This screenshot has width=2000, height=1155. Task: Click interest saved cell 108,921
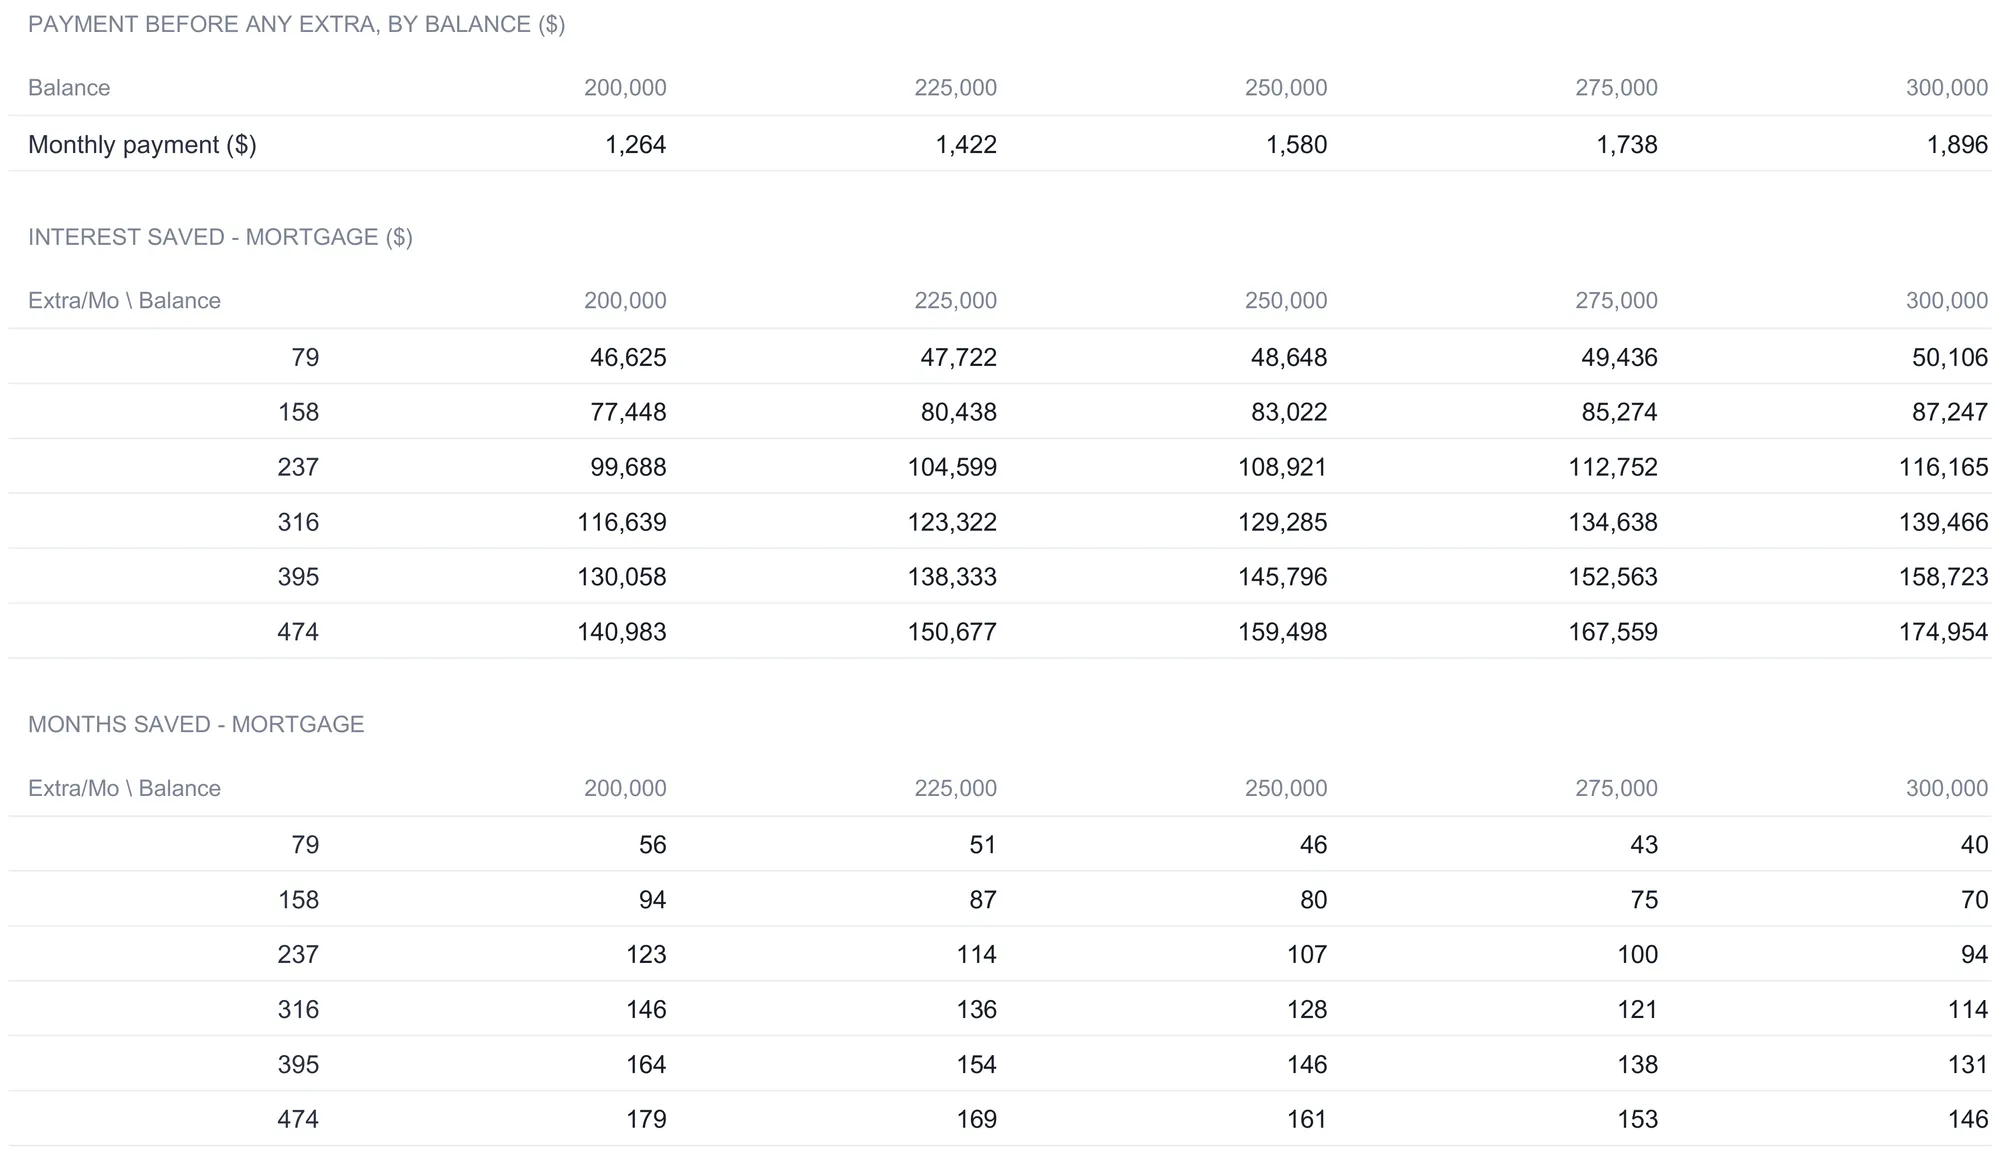(x=1282, y=467)
